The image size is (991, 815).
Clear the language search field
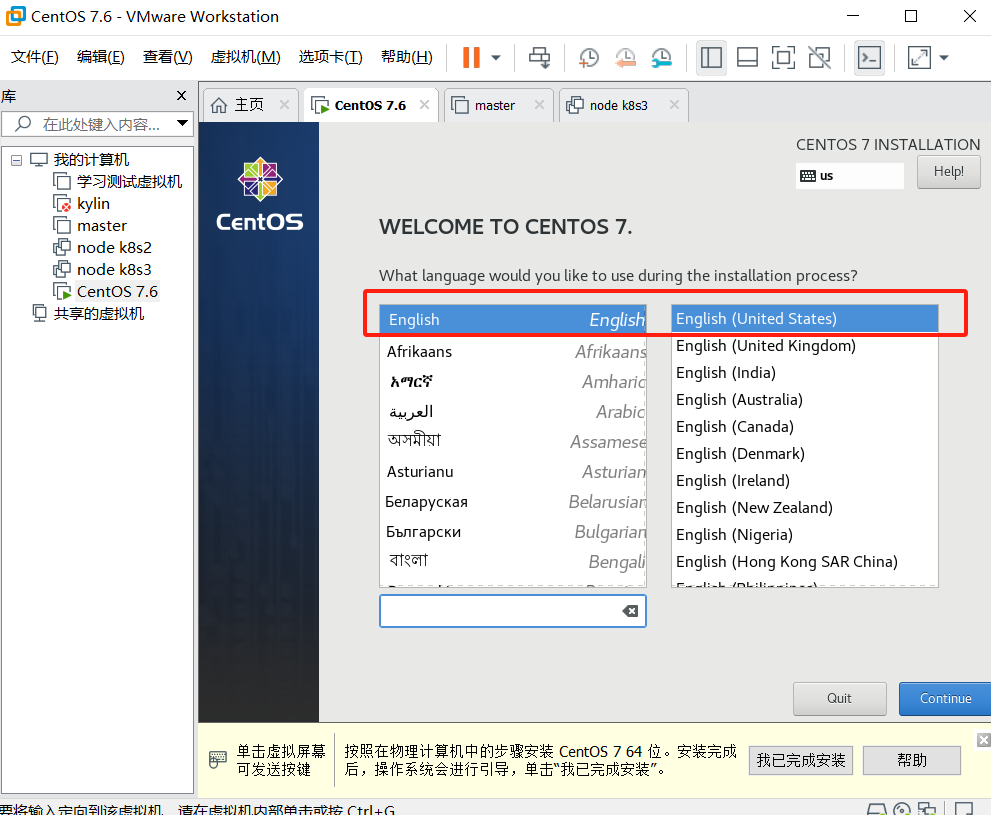pyautogui.click(x=630, y=611)
